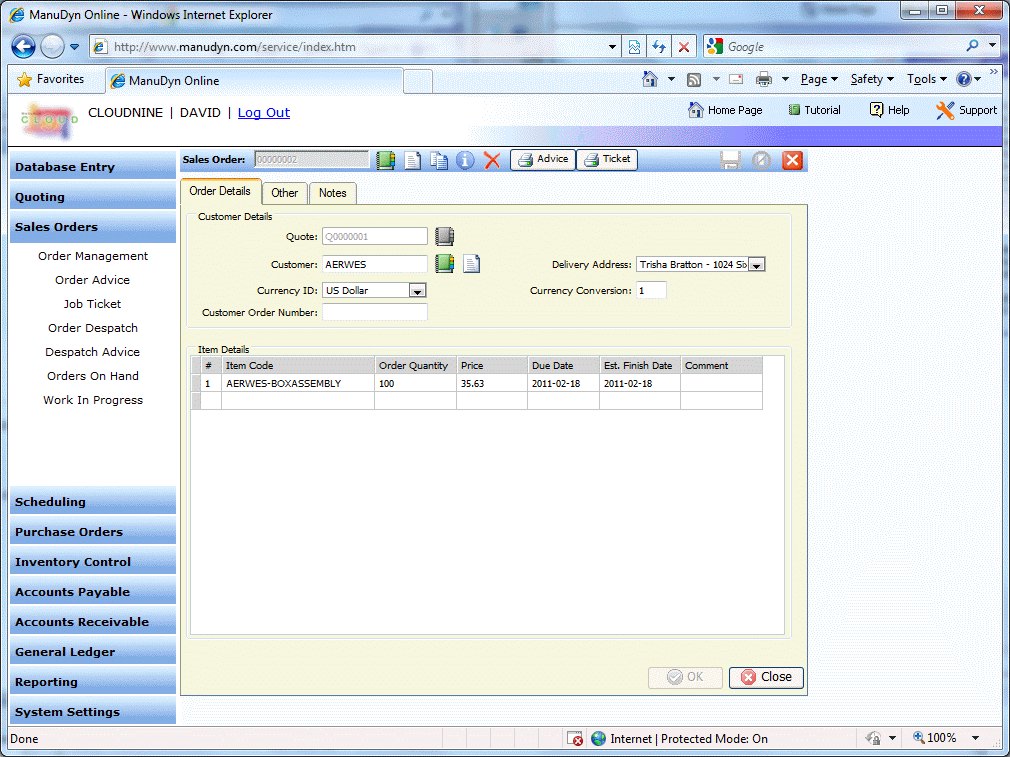
Task: Click the Customer Order Number field
Action: coord(374,313)
